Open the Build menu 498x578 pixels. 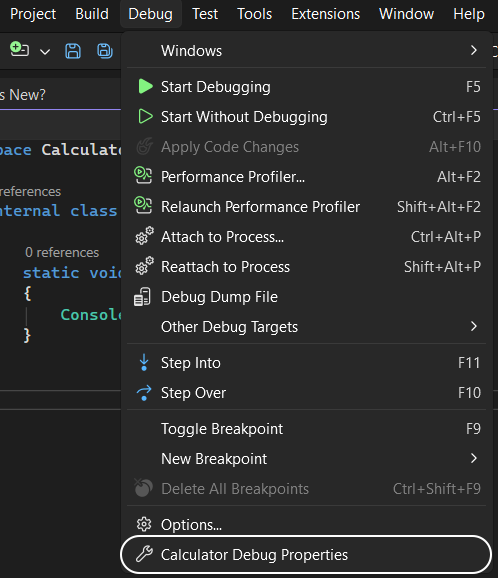92,14
